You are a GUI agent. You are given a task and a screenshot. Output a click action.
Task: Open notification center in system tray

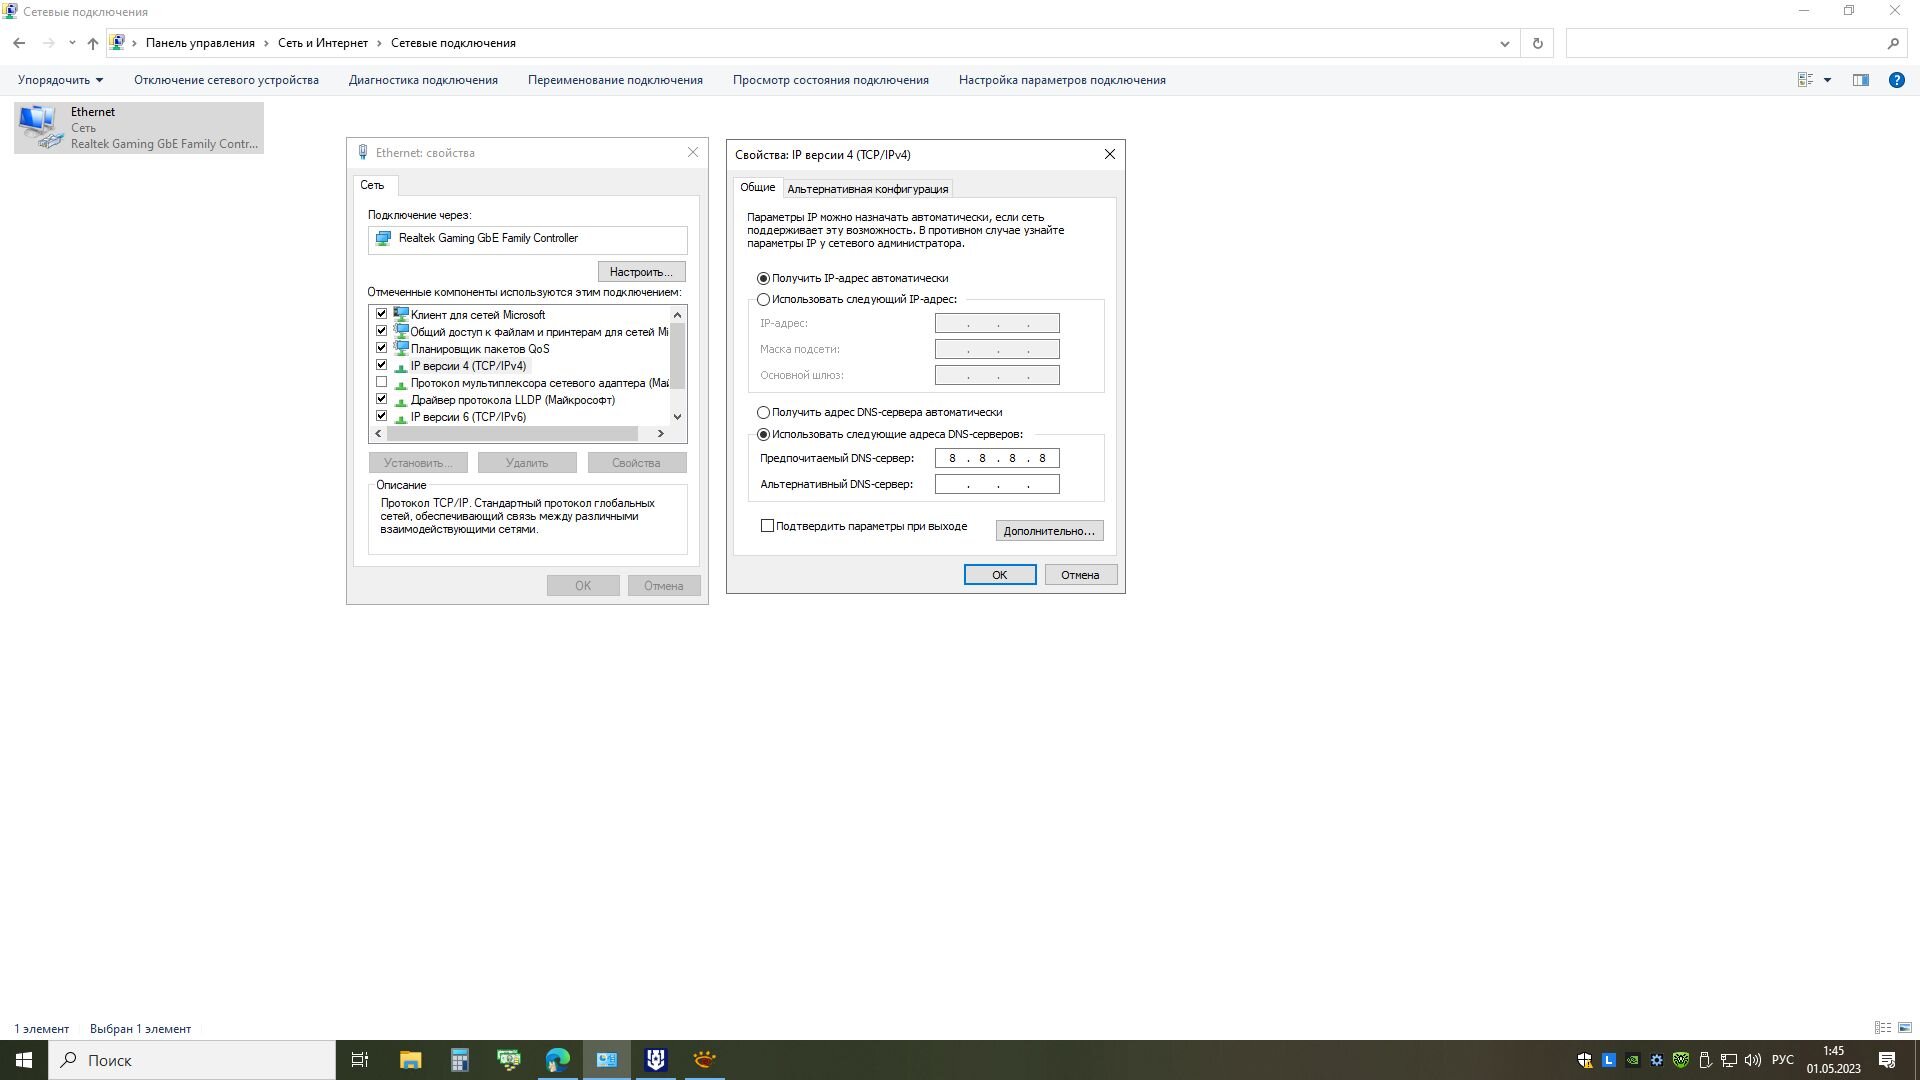coord(1887,1060)
